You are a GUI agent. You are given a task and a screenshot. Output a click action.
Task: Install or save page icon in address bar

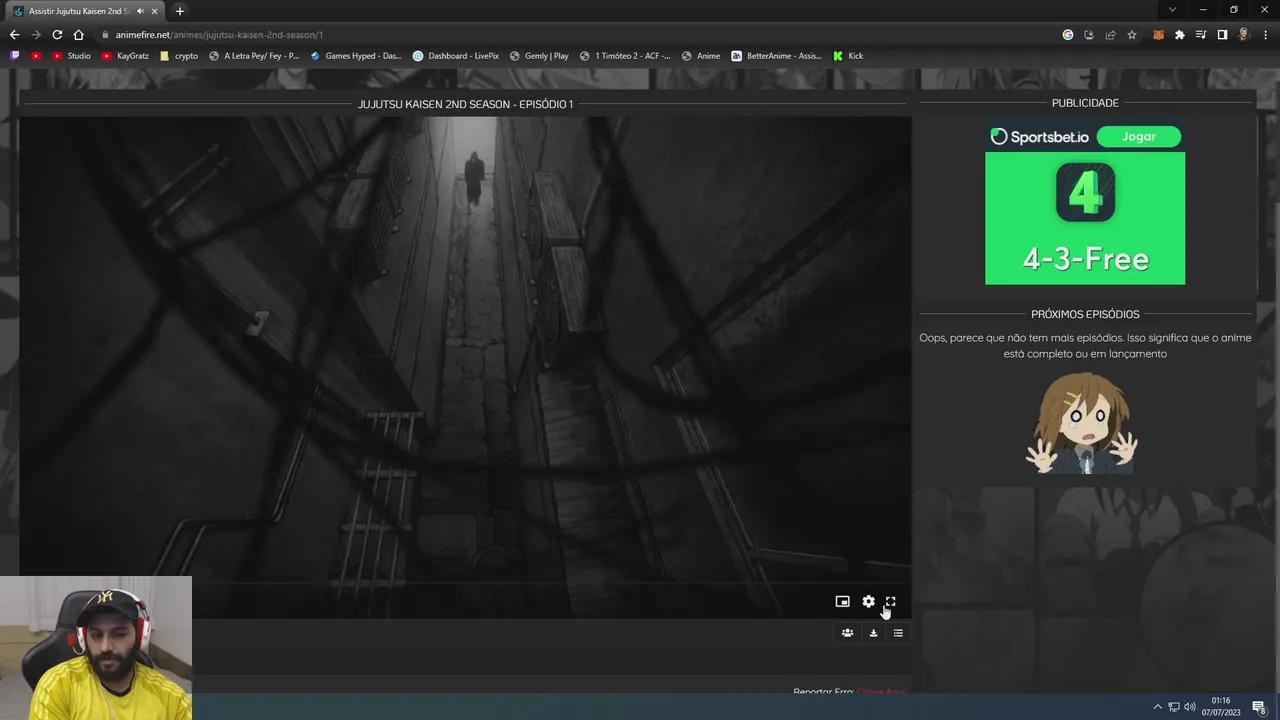(x=1089, y=35)
